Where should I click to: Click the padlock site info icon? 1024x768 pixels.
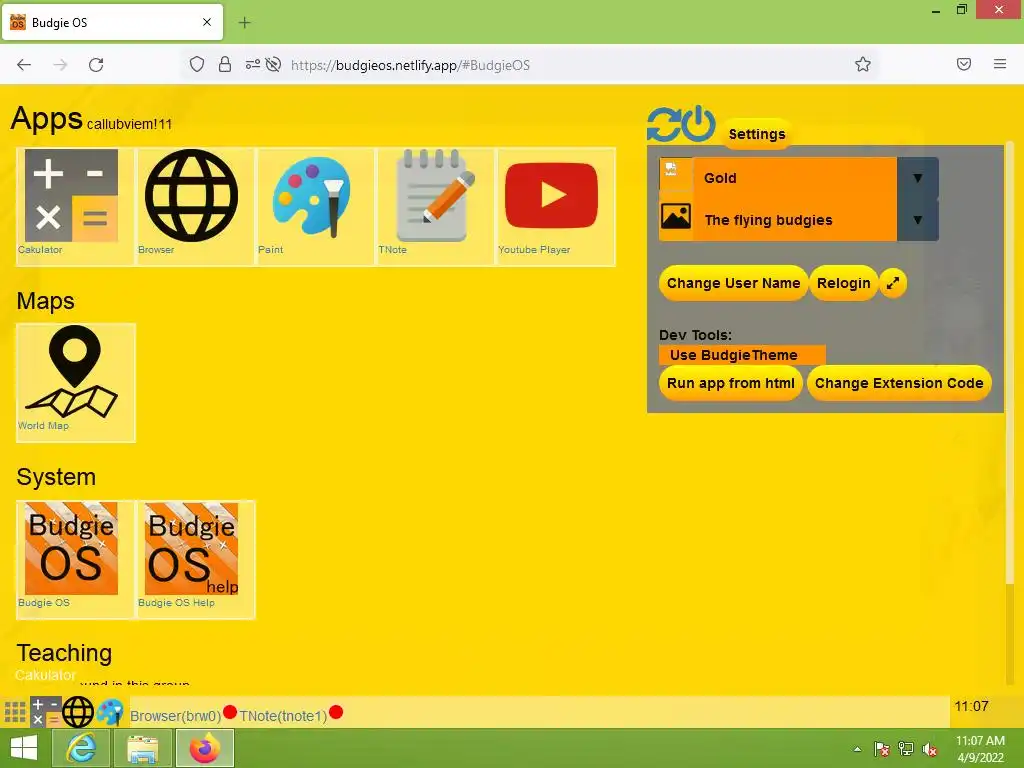point(225,64)
